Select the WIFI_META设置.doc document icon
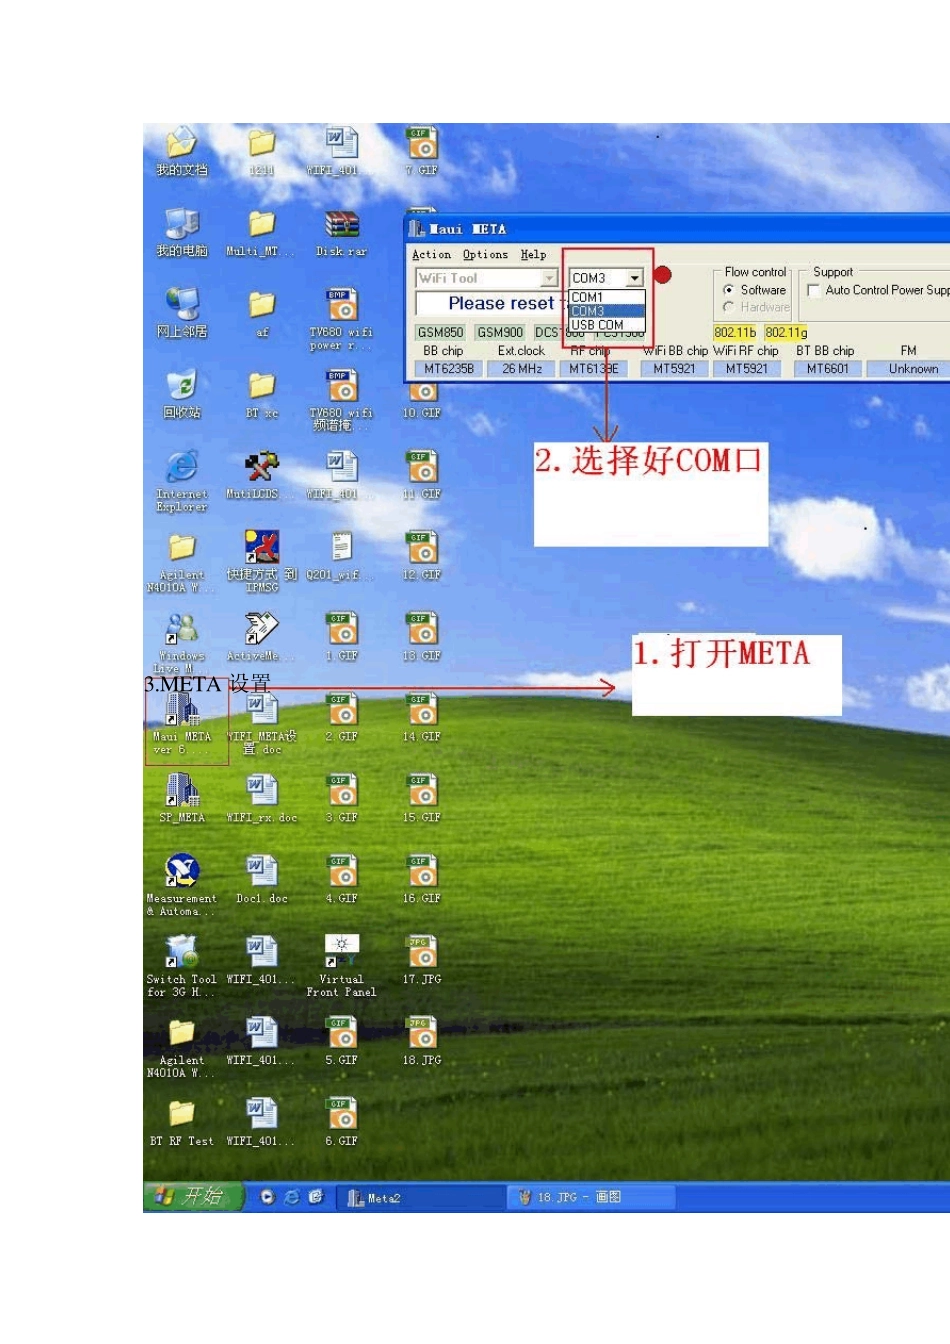The width and height of the screenshot is (950, 1344). click(262, 724)
